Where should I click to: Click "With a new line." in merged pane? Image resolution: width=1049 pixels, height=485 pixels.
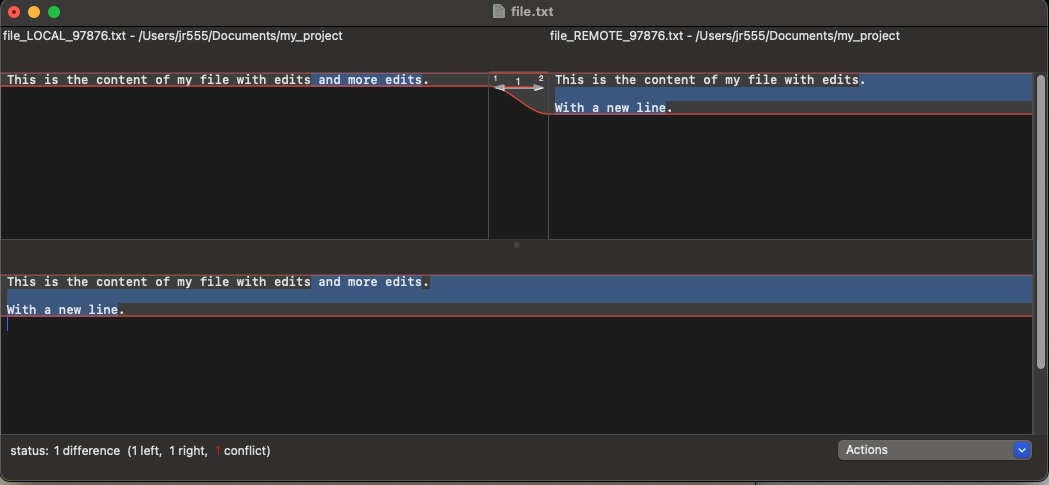(66, 310)
